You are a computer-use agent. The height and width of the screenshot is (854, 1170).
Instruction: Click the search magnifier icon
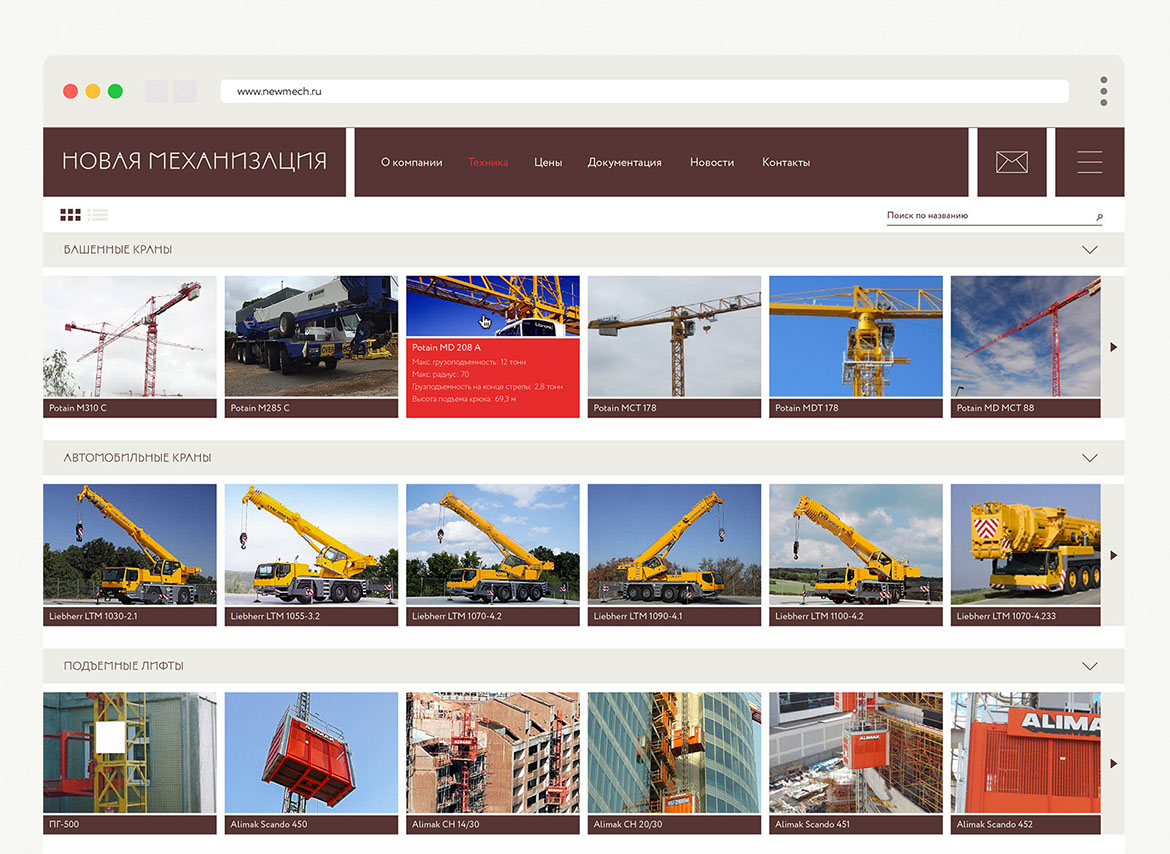point(1099,216)
